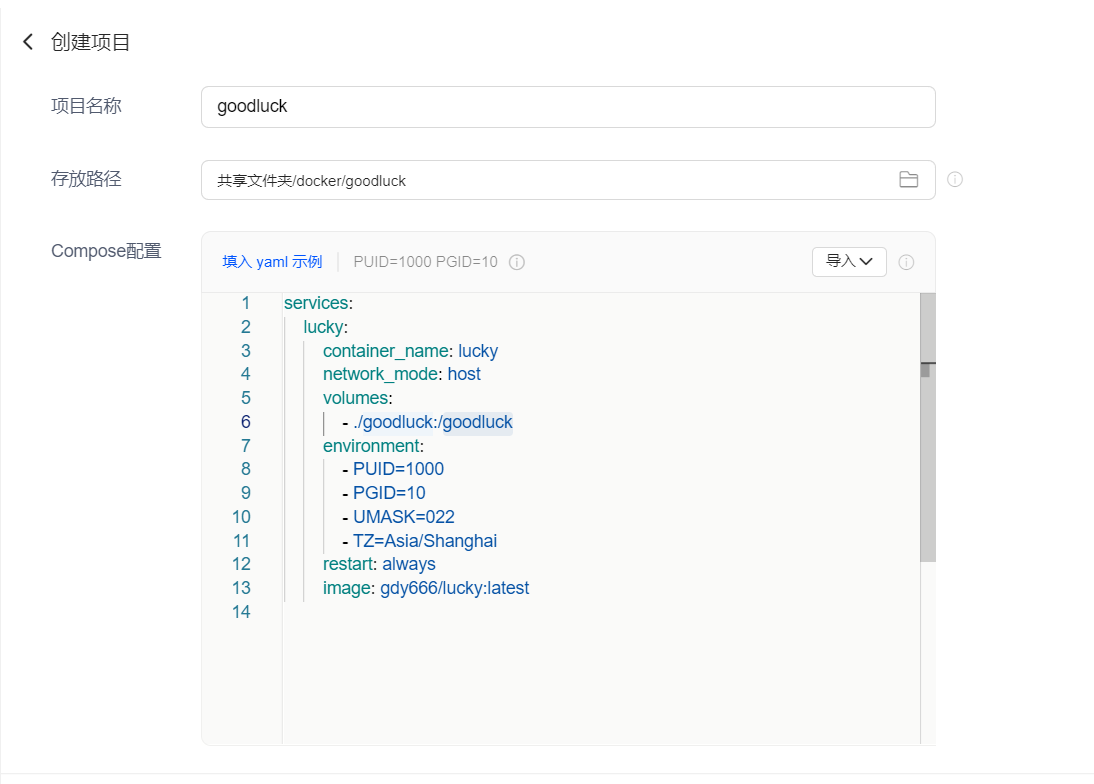Image resolution: width=1094 pixels, height=784 pixels.
Task: Click the 填入 yaml 示例 link
Action: 272,262
